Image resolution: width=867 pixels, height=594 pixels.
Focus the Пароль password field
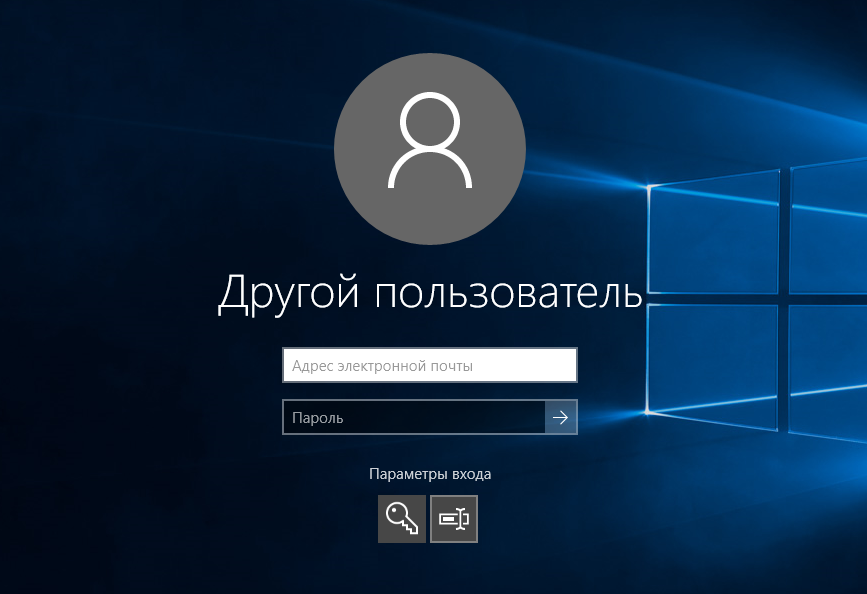click(414, 418)
